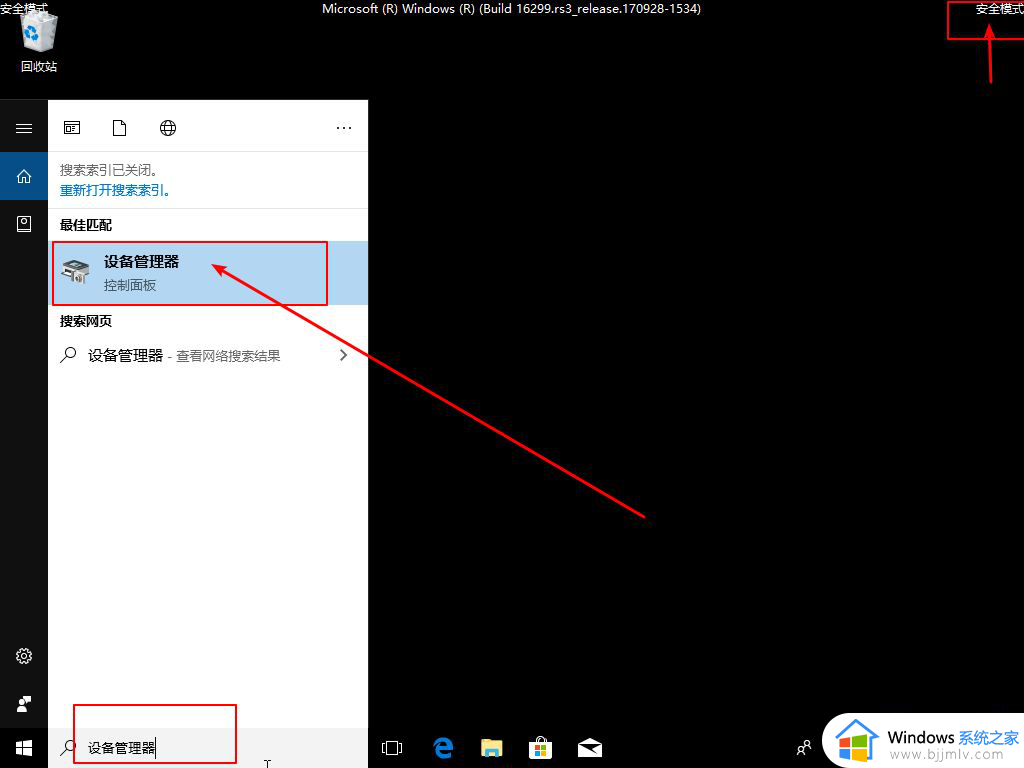This screenshot has height=768, width=1024.
Task: Click the 搜索网页 section heading
Action: [86, 321]
